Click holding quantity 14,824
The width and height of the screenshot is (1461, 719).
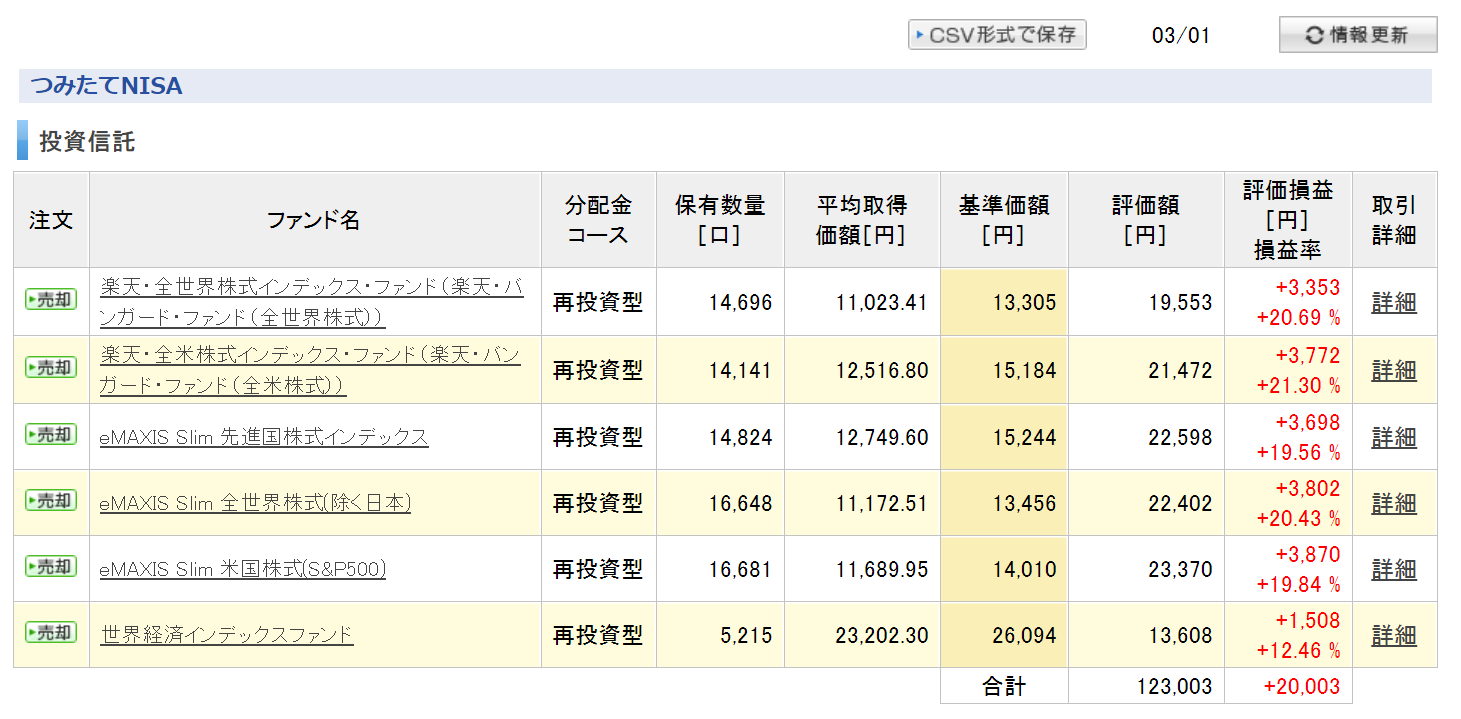[x=741, y=438]
